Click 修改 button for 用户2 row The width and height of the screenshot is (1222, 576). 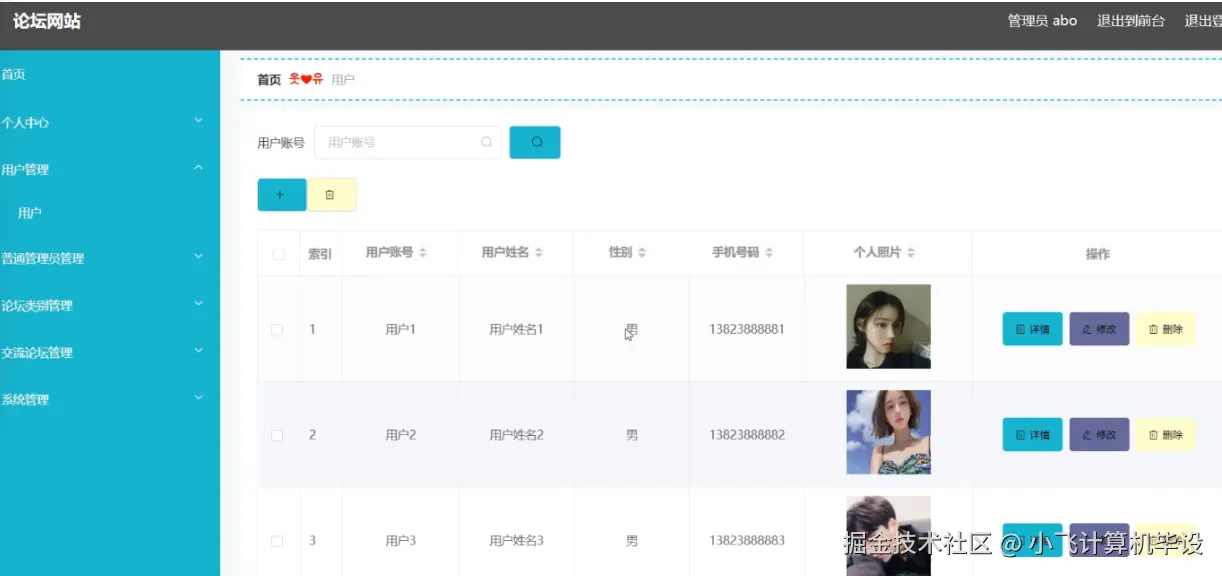tap(1099, 435)
